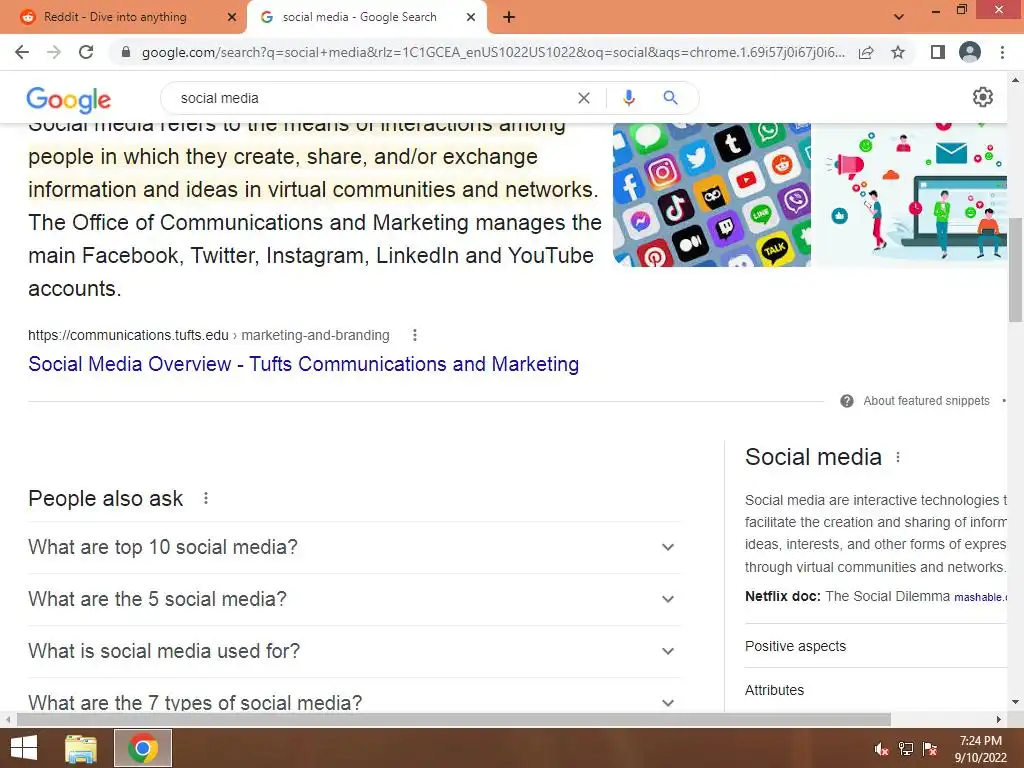This screenshot has height=768, width=1024.
Task: Open Social Media Overview Tufts link
Action: (x=304, y=364)
